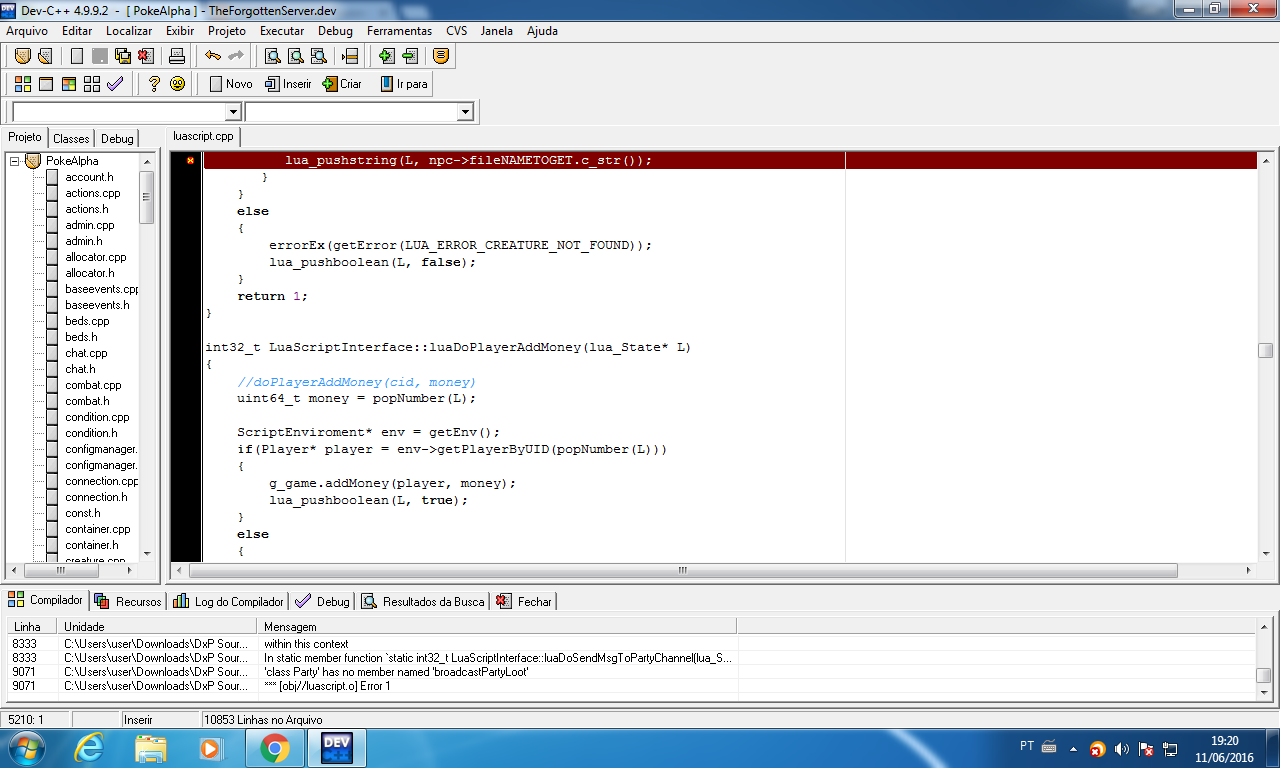Click the Save All floppy disks icon

[124, 56]
